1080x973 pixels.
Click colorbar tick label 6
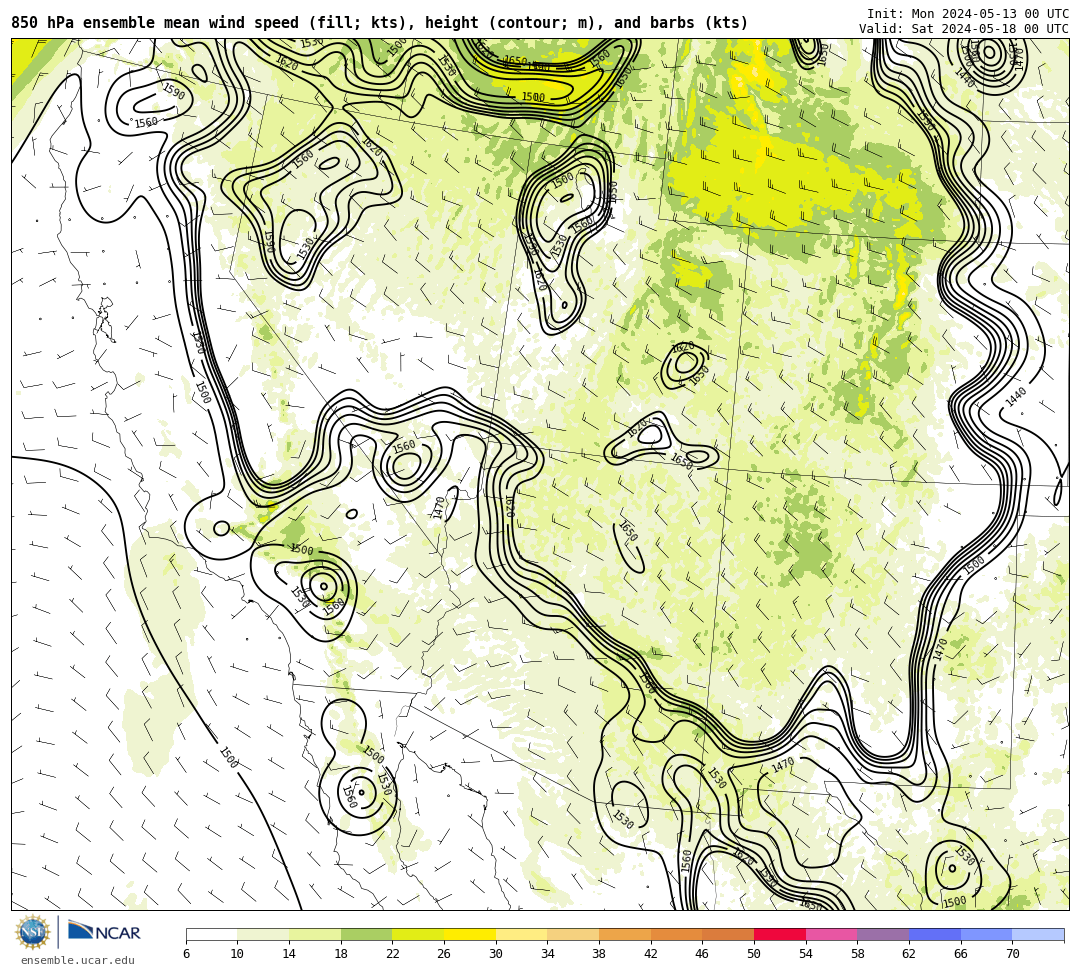186,954
